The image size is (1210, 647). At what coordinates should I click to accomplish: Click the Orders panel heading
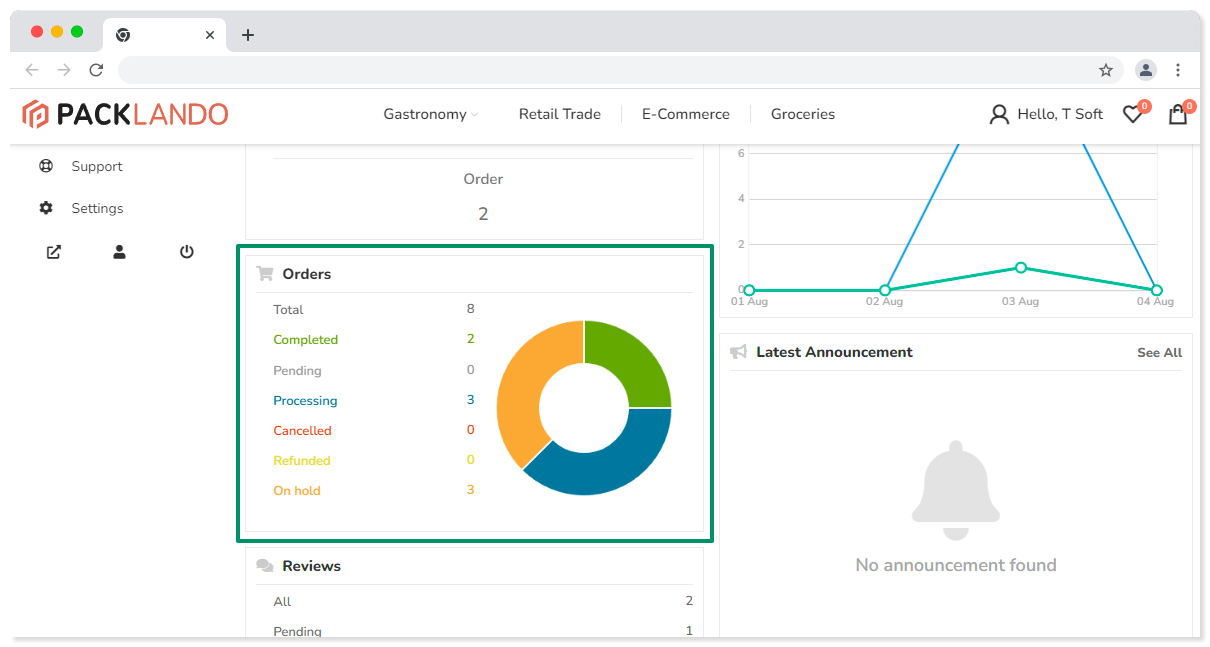click(307, 274)
